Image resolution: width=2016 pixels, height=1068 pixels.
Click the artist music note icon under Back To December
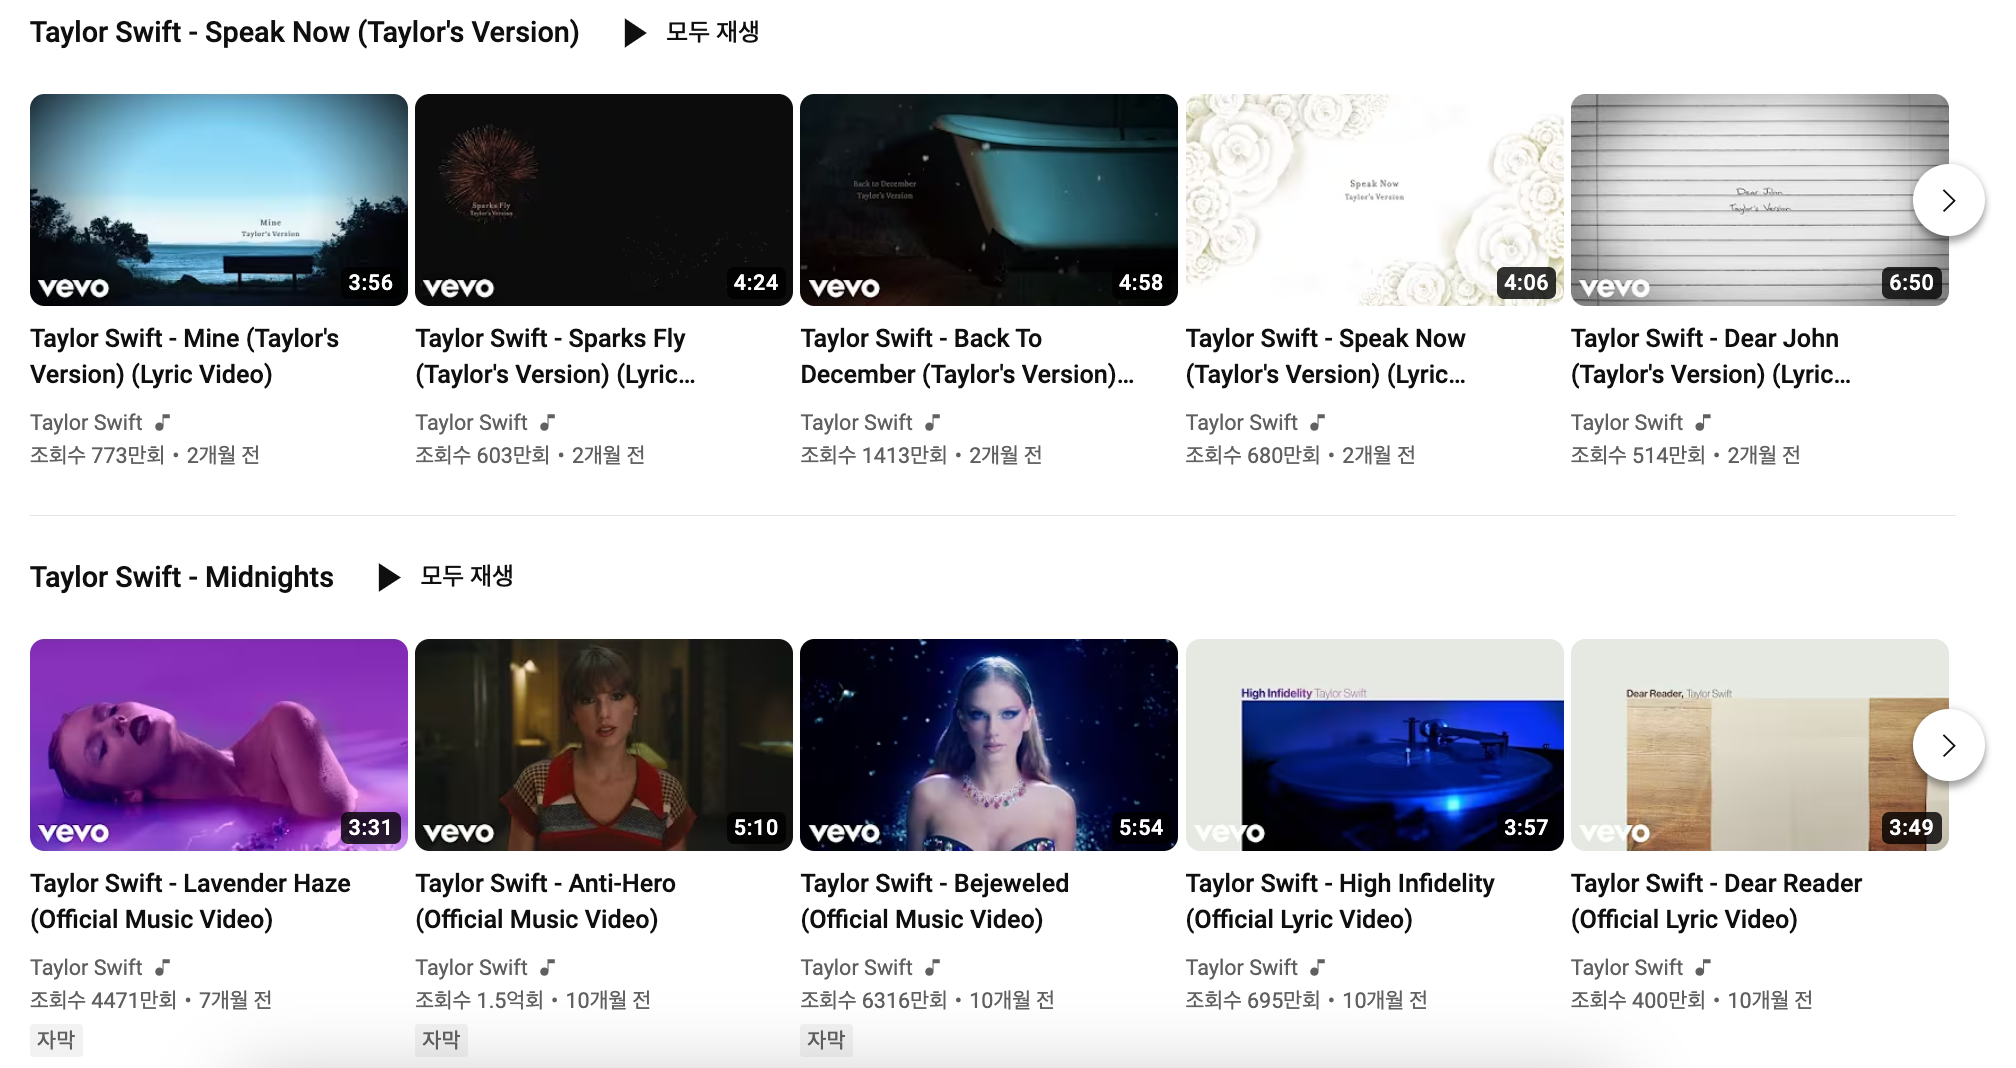(x=932, y=422)
